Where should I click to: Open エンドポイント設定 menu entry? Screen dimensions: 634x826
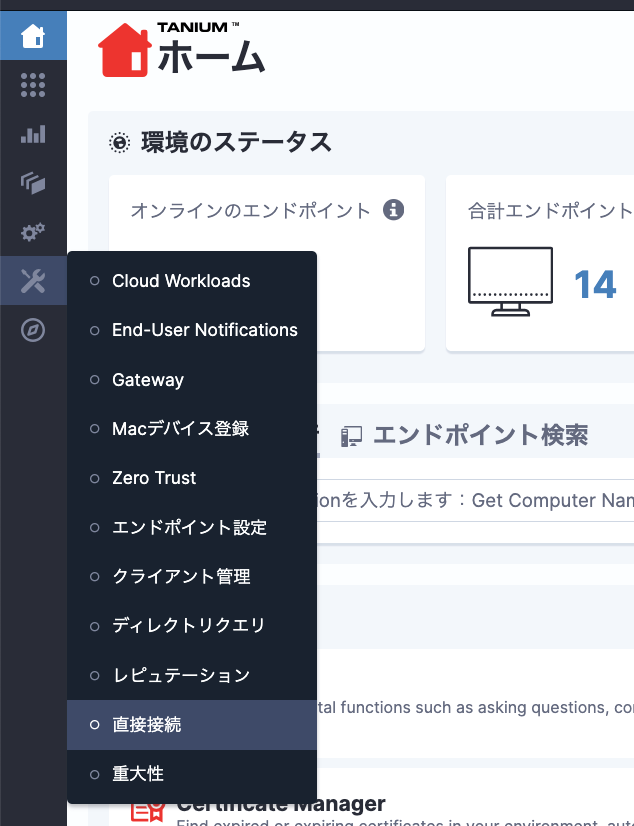pyautogui.click(x=192, y=527)
